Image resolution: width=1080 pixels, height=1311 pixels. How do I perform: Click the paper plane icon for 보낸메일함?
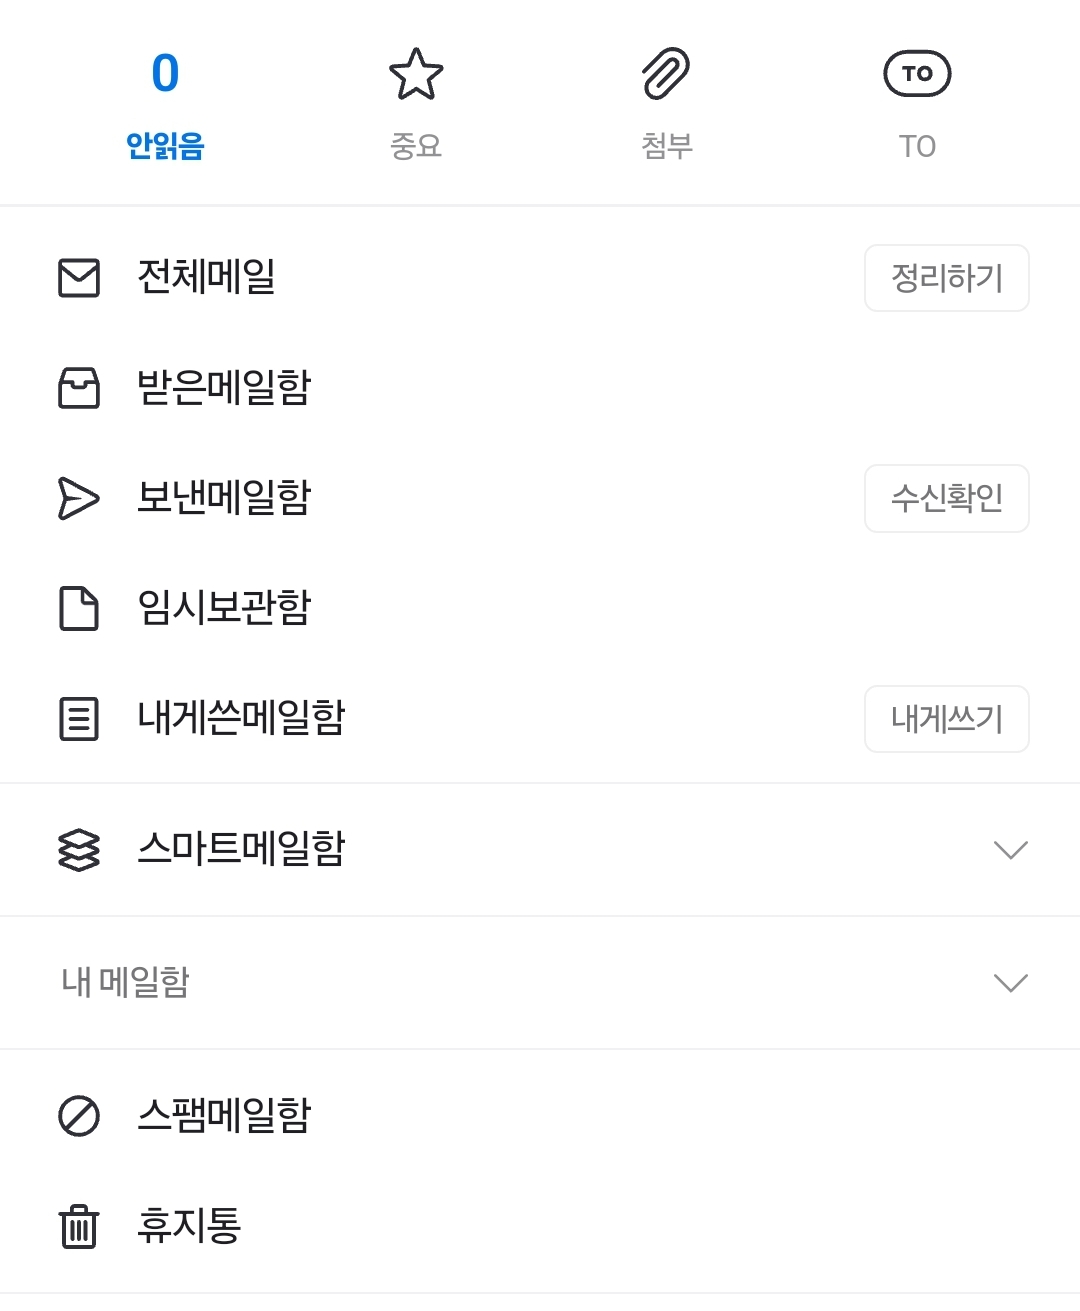pos(79,498)
